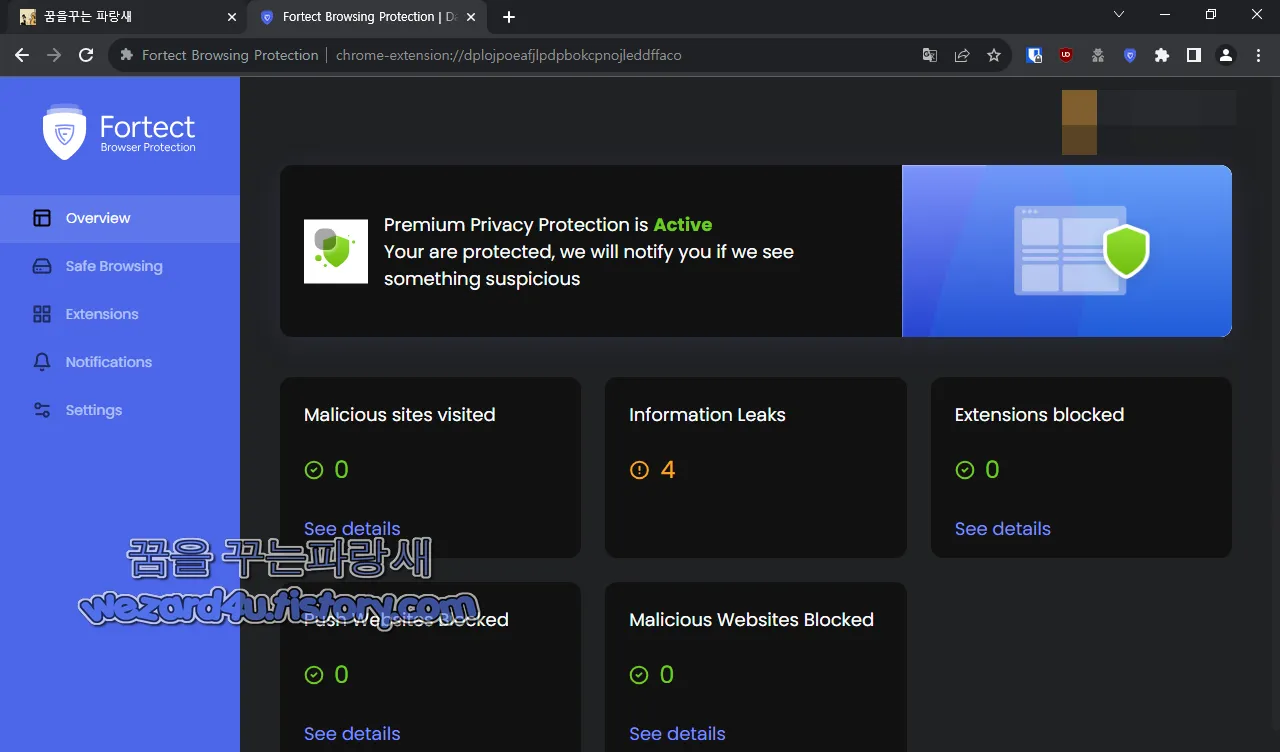Open a new browser tab
This screenshot has height=752, width=1280.
pyautogui.click(x=509, y=17)
